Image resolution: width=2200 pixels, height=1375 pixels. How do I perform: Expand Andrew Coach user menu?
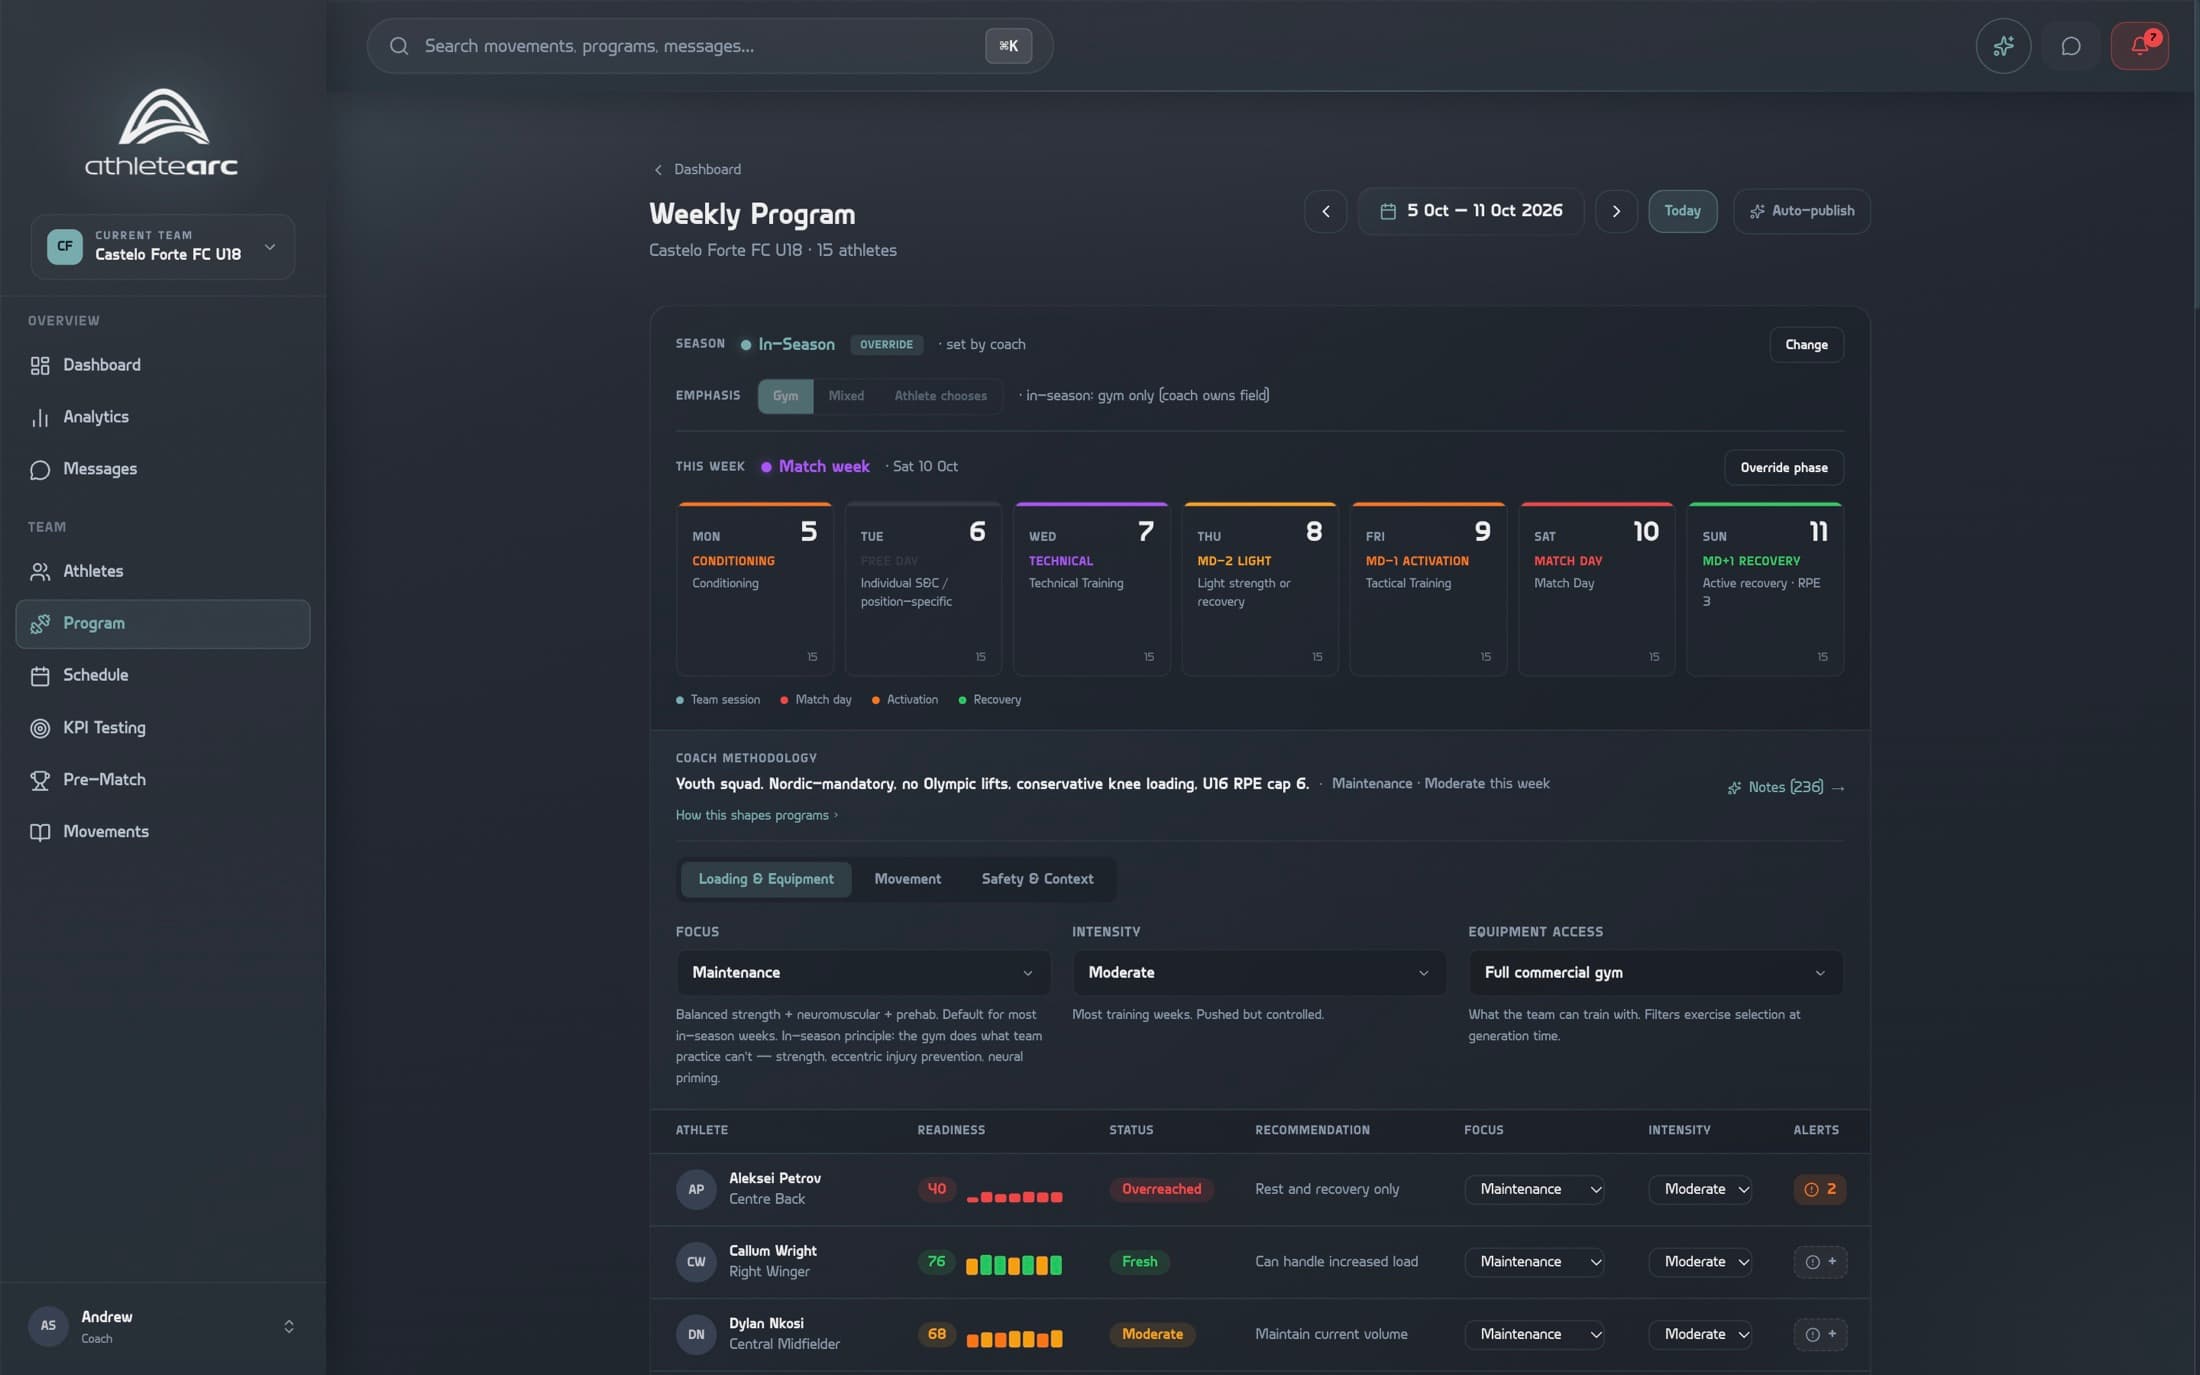pyautogui.click(x=162, y=1326)
